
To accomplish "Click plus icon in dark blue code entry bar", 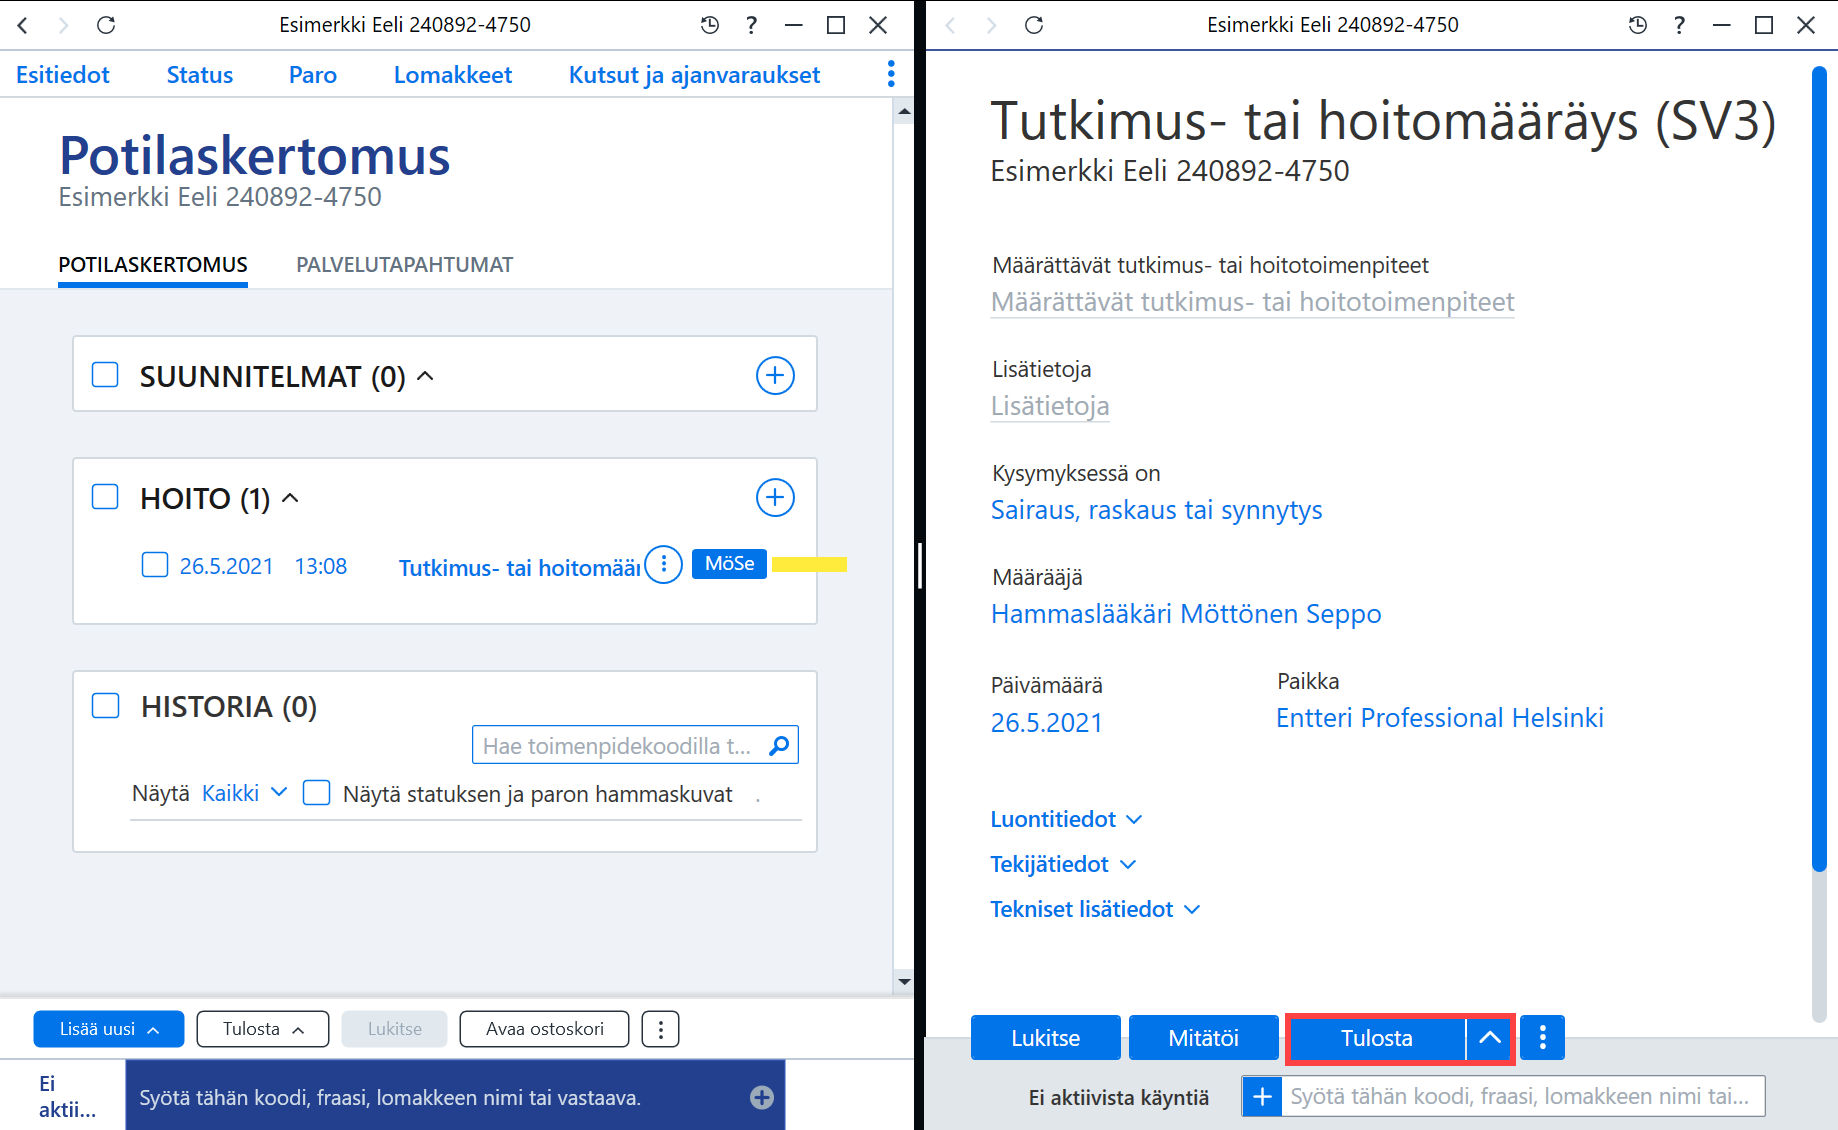I will [762, 1098].
